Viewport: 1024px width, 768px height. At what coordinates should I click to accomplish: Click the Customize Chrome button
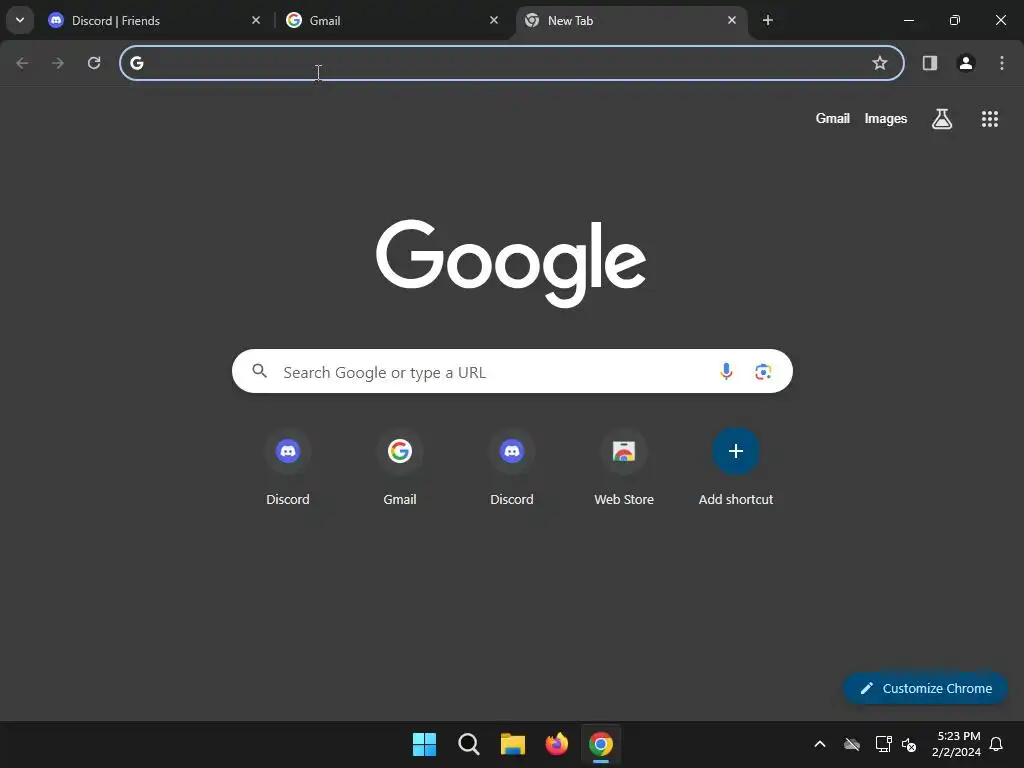(925, 688)
